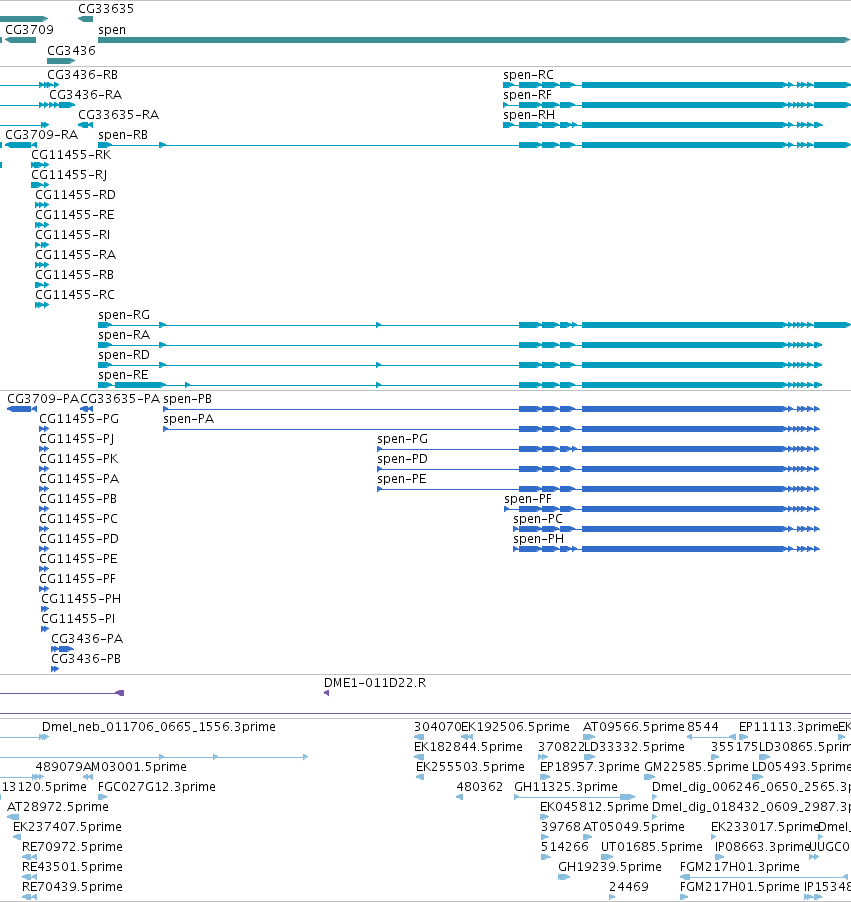The image size is (851, 902).
Task: Click EST AM03001.5prime
Action: 135,767
